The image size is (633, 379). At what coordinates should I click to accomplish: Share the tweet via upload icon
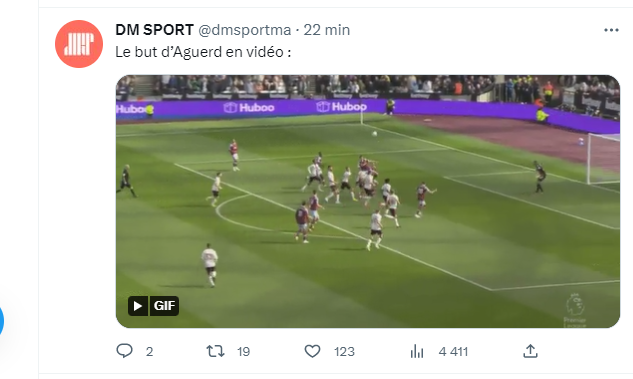(530, 351)
